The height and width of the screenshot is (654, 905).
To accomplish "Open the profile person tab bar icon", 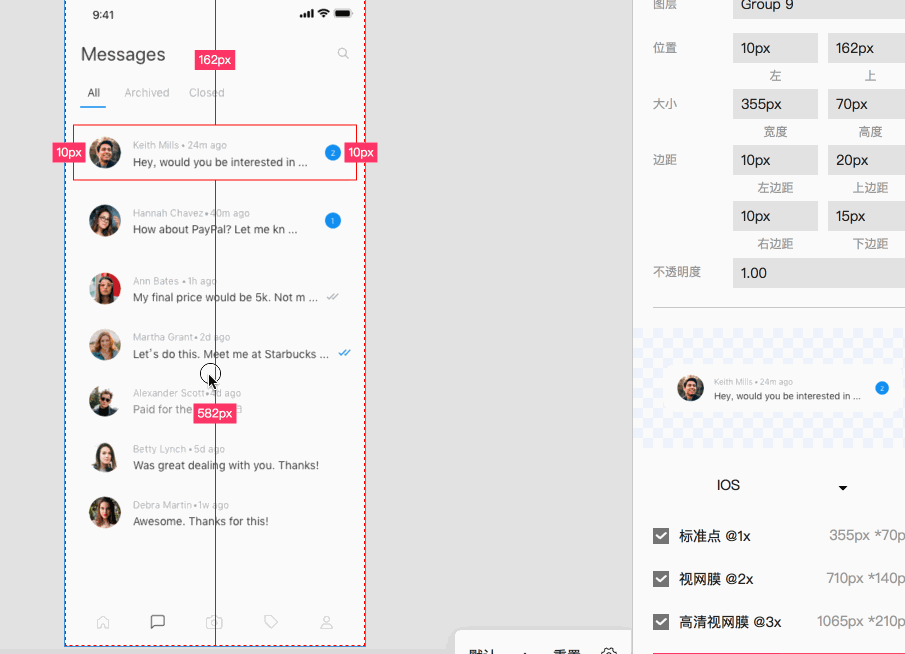I will tap(327, 622).
